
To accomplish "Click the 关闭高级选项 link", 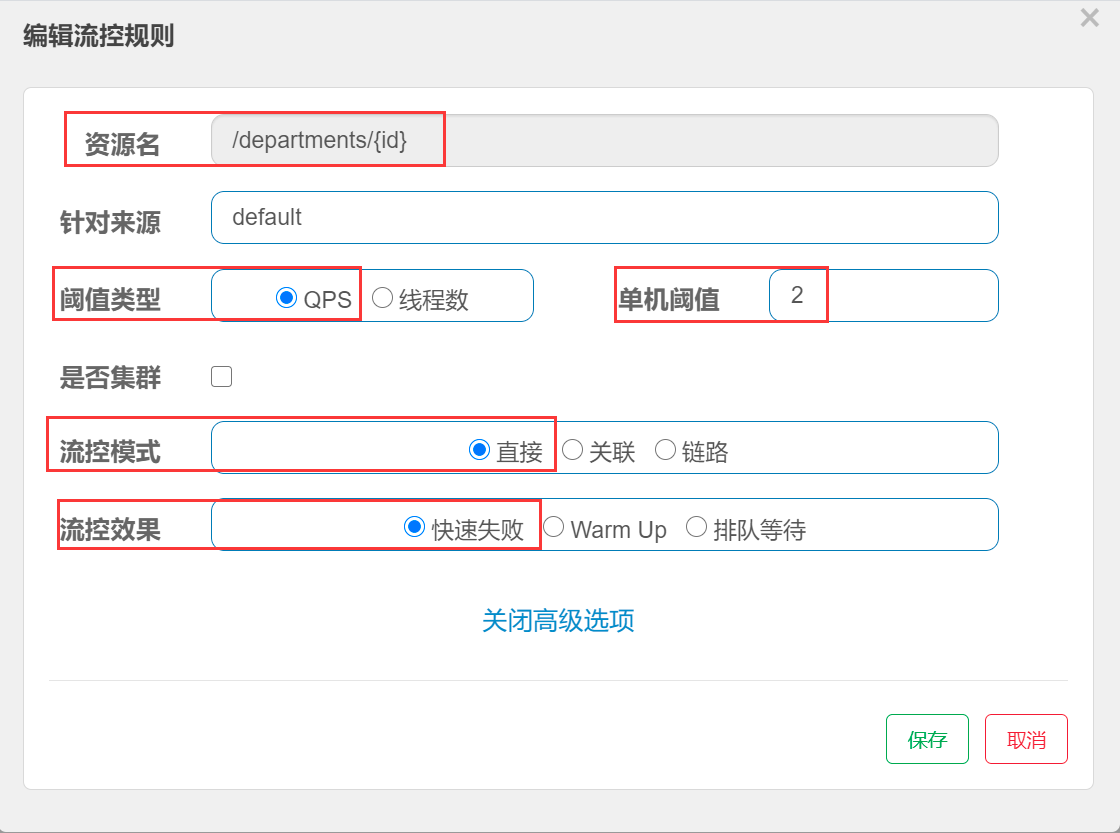I will (559, 621).
